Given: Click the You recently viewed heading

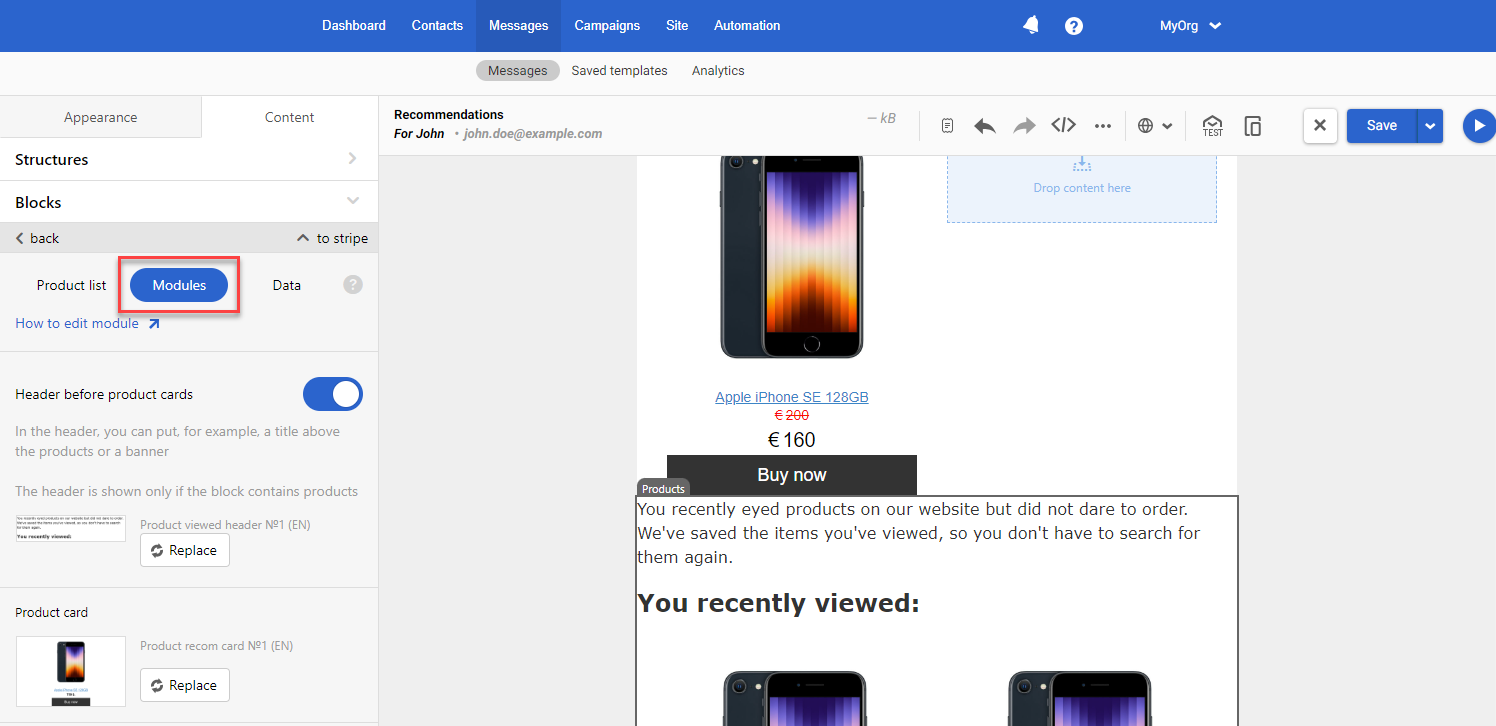Looking at the screenshot, I should (778, 603).
